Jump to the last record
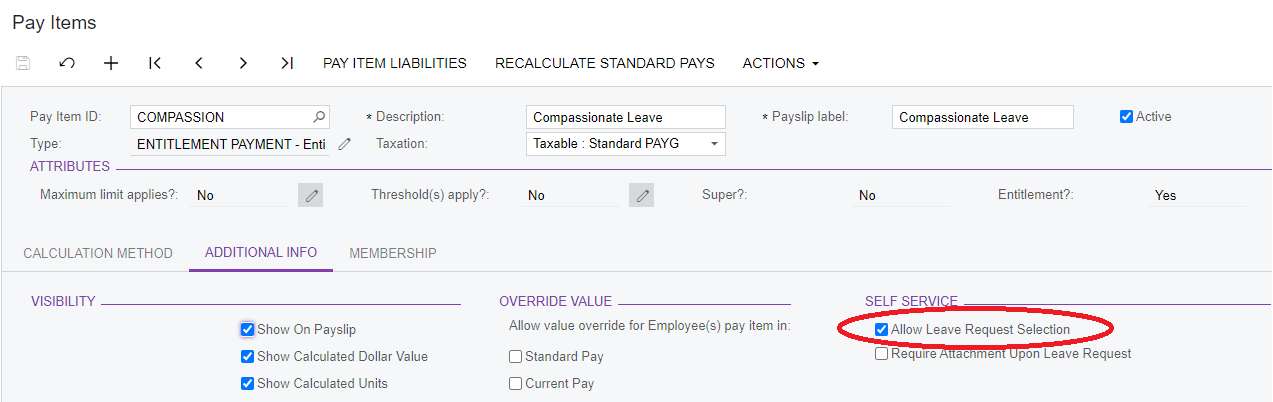The image size is (1273, 402). (x=287, y=63)
